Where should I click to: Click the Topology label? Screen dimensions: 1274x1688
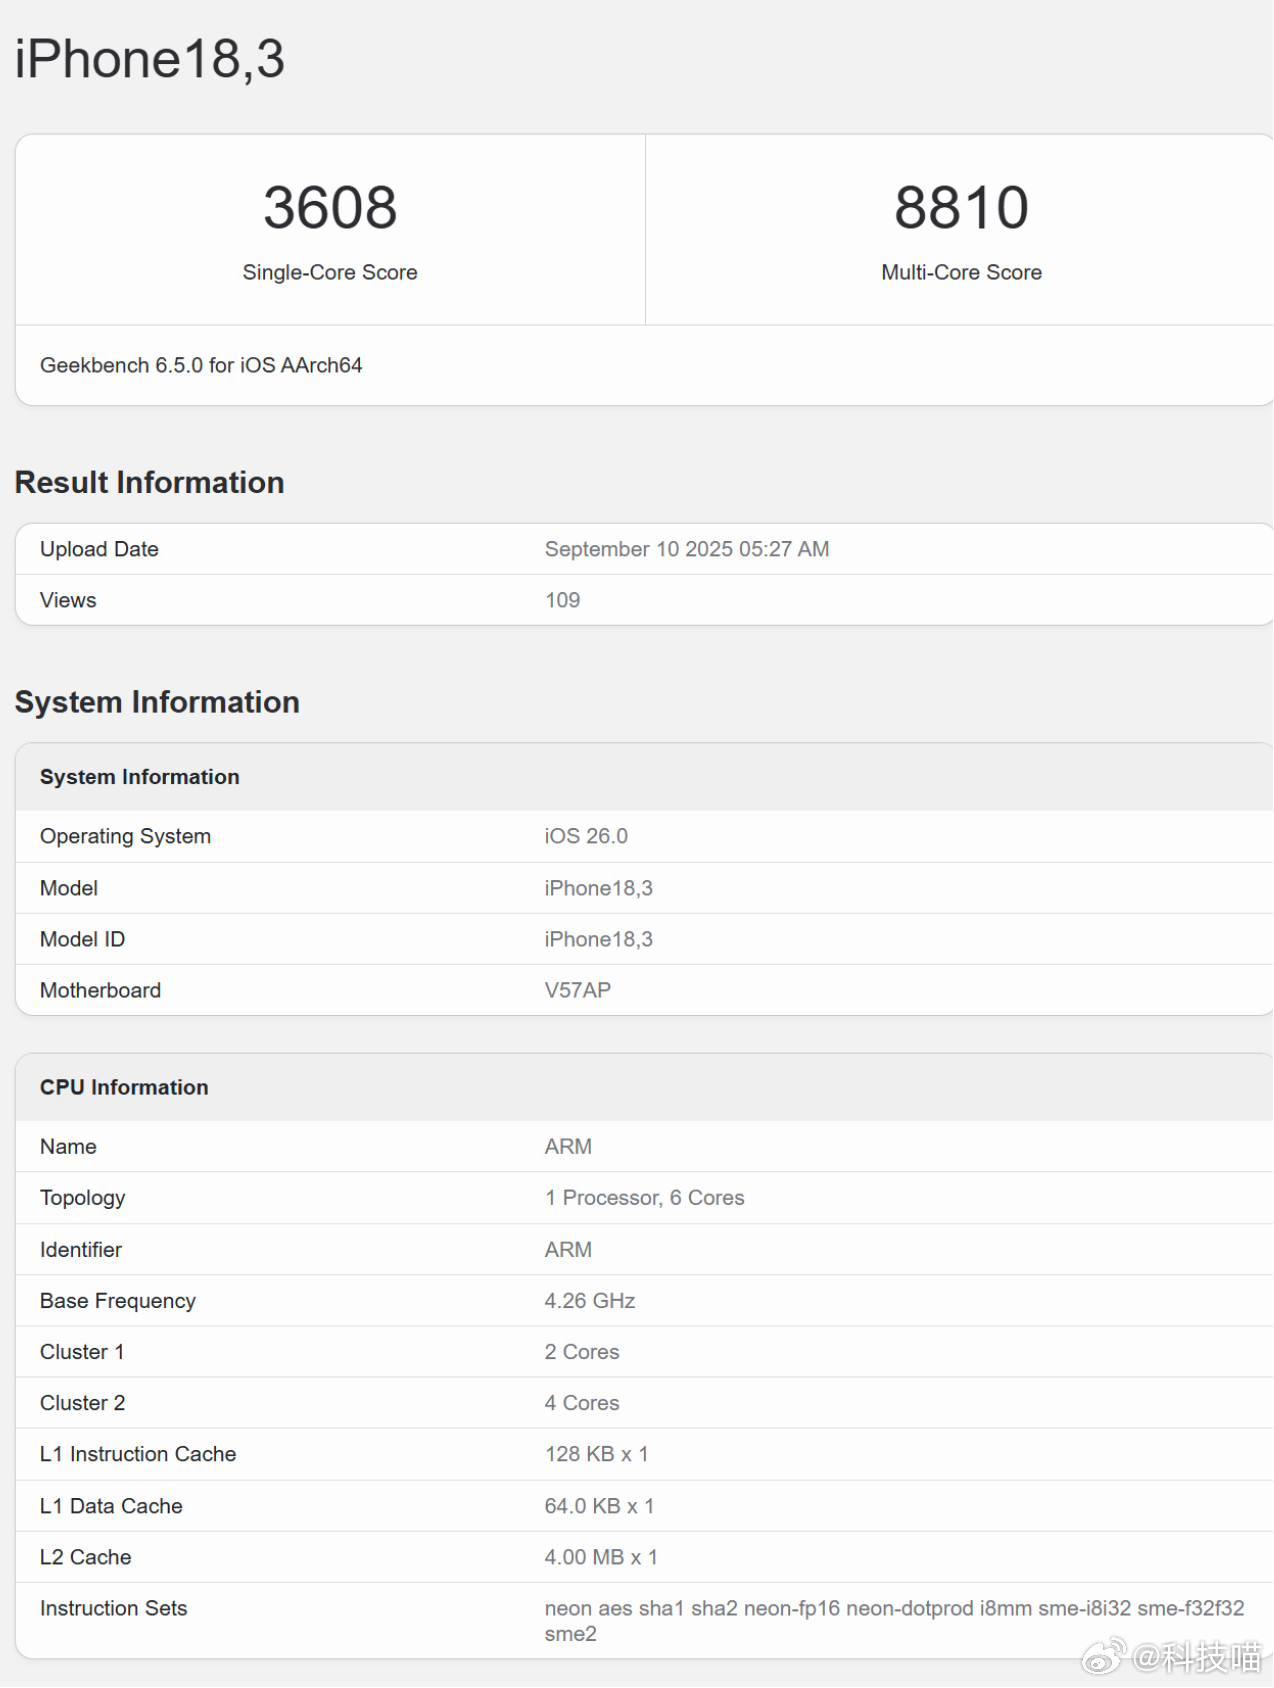[82, 1198]
